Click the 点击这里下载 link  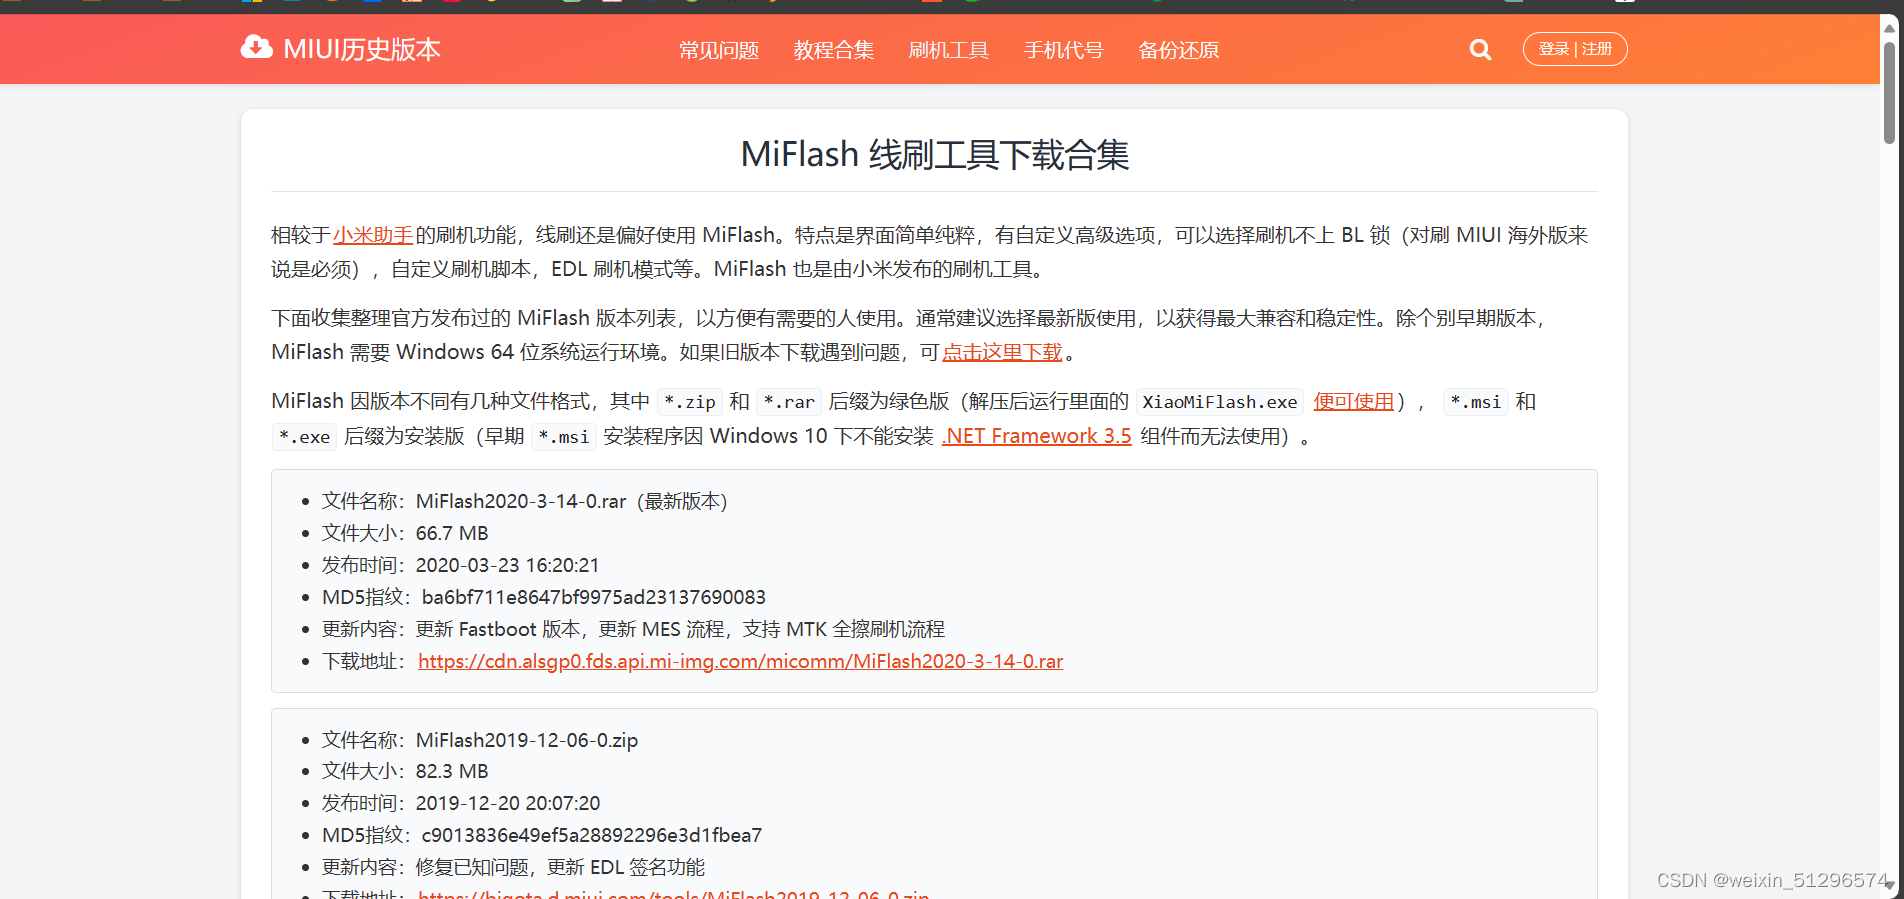pos(1002,352)
